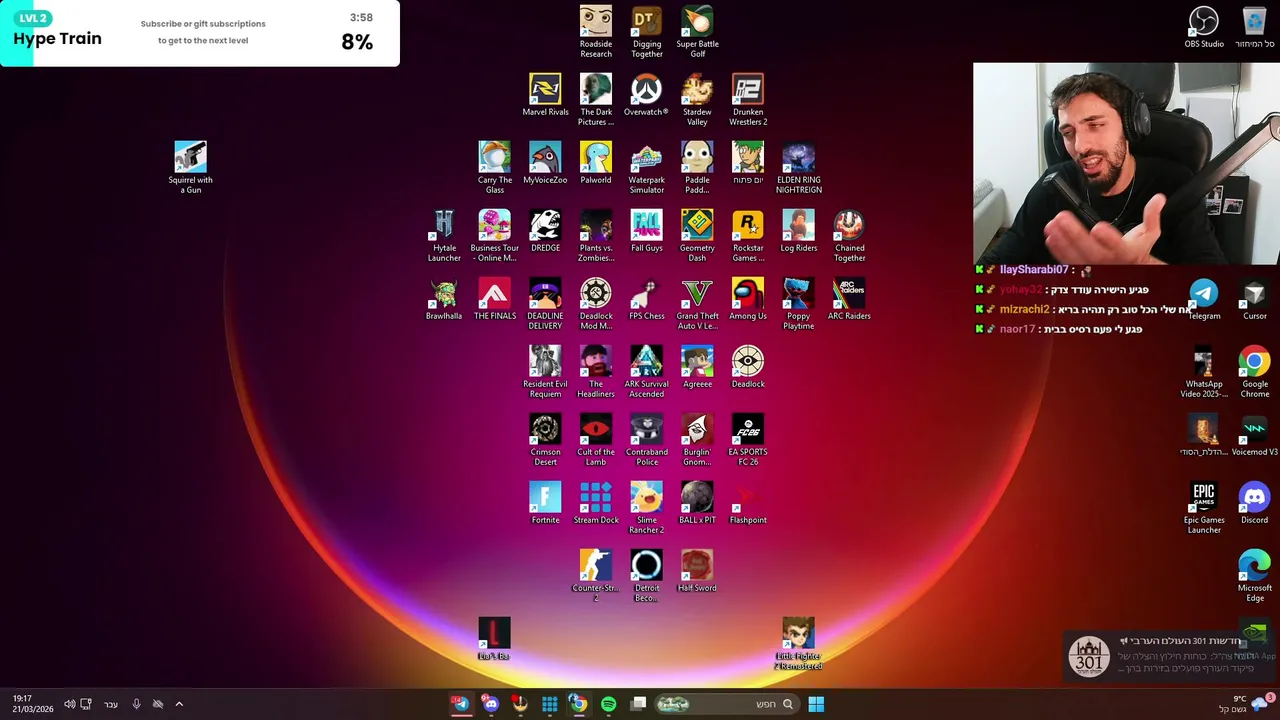Select the Paddle Paddle game icon
This screenshot has height=720, width=1280.
(x=697, y=167)
